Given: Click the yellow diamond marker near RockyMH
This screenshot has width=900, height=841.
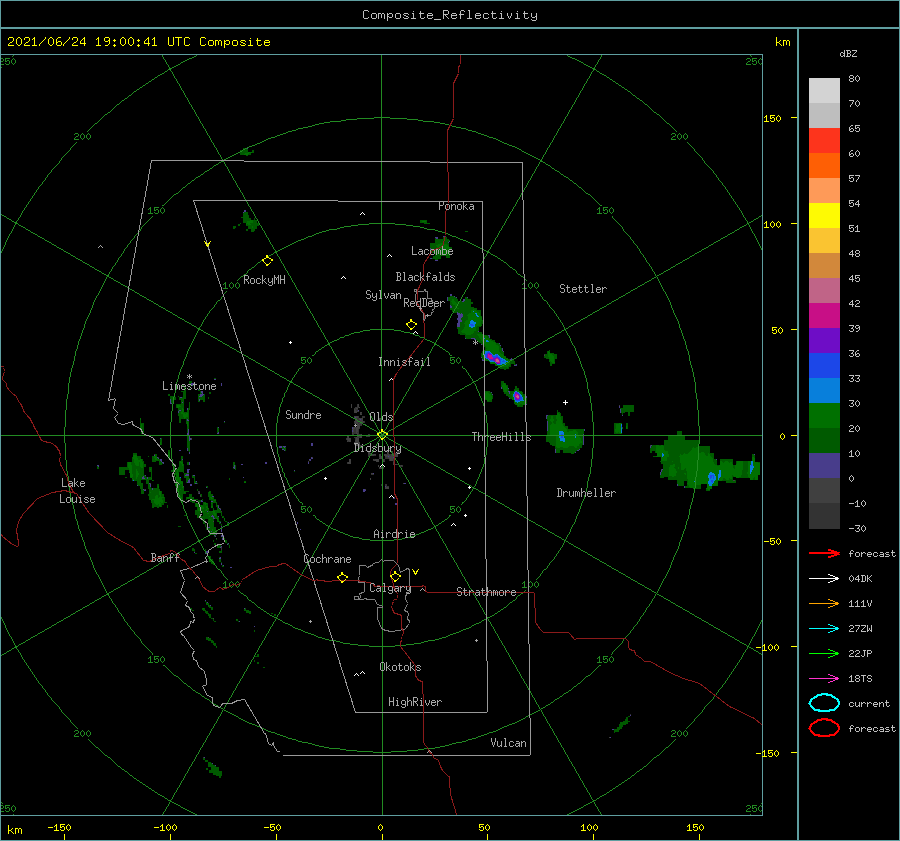Looking at the screenshot, I should point(267,261).
